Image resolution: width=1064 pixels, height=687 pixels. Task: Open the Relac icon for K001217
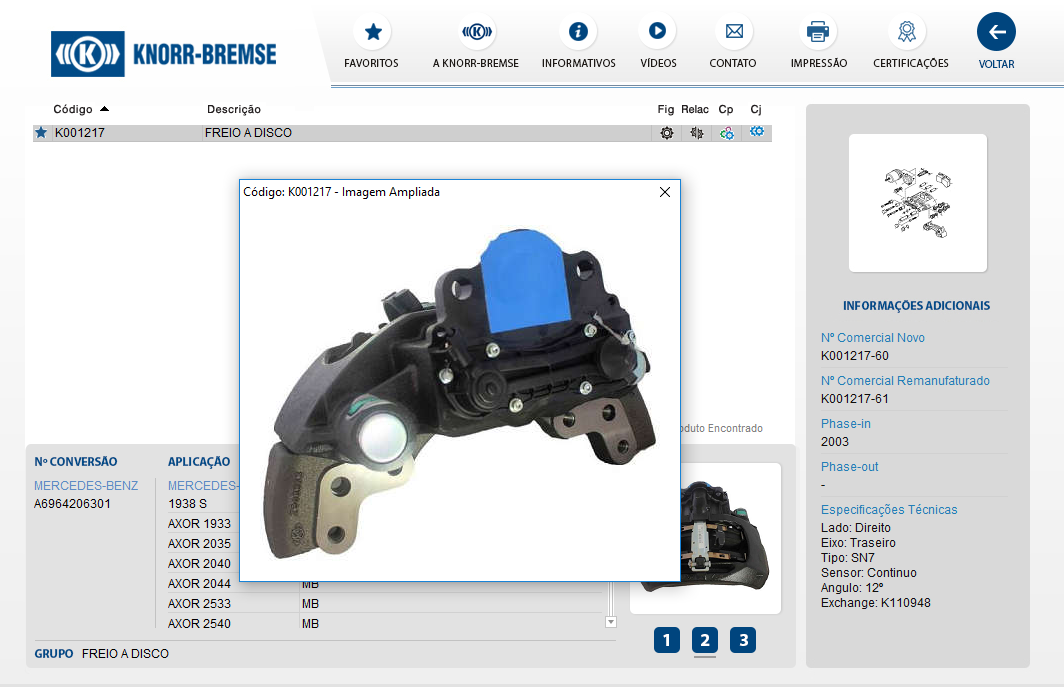pos(696,133)
